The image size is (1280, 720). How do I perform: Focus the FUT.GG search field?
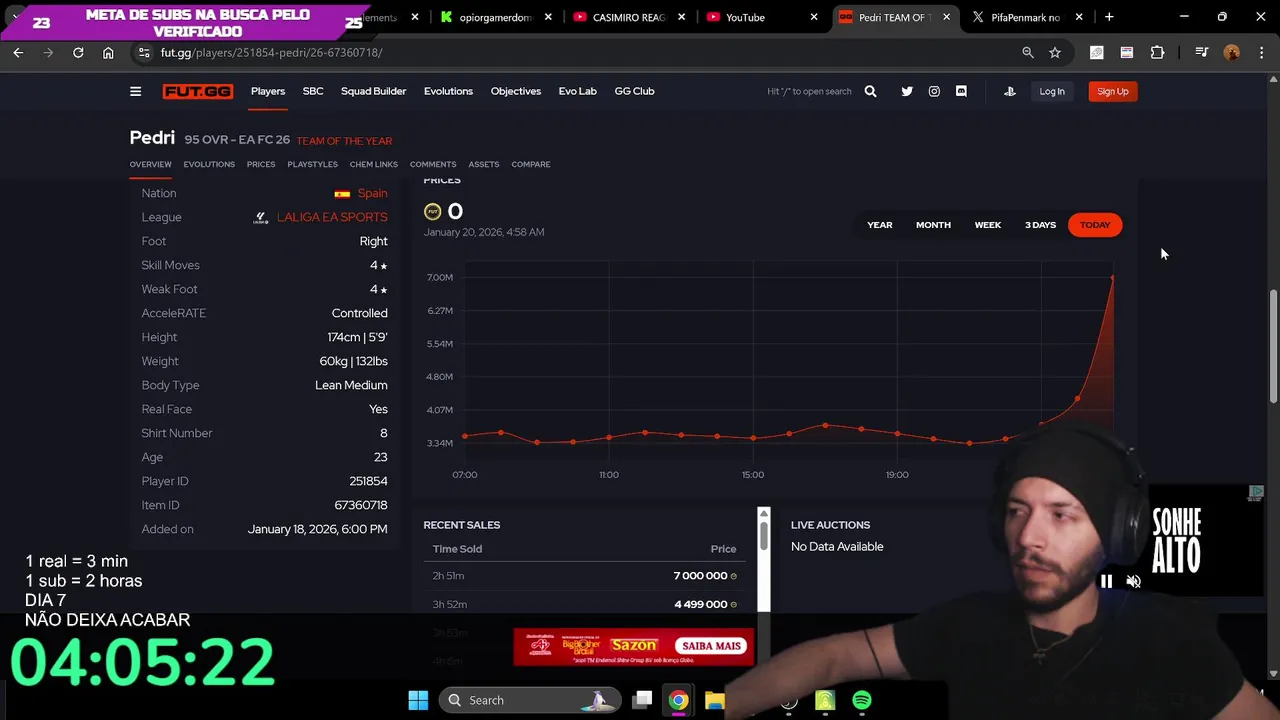(809, 91)
